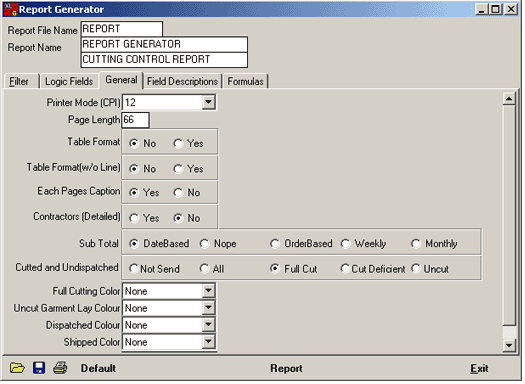This screenshot has height=384, width=525.
Task: Maximize the Report Generator window
Action: point(495,9)
